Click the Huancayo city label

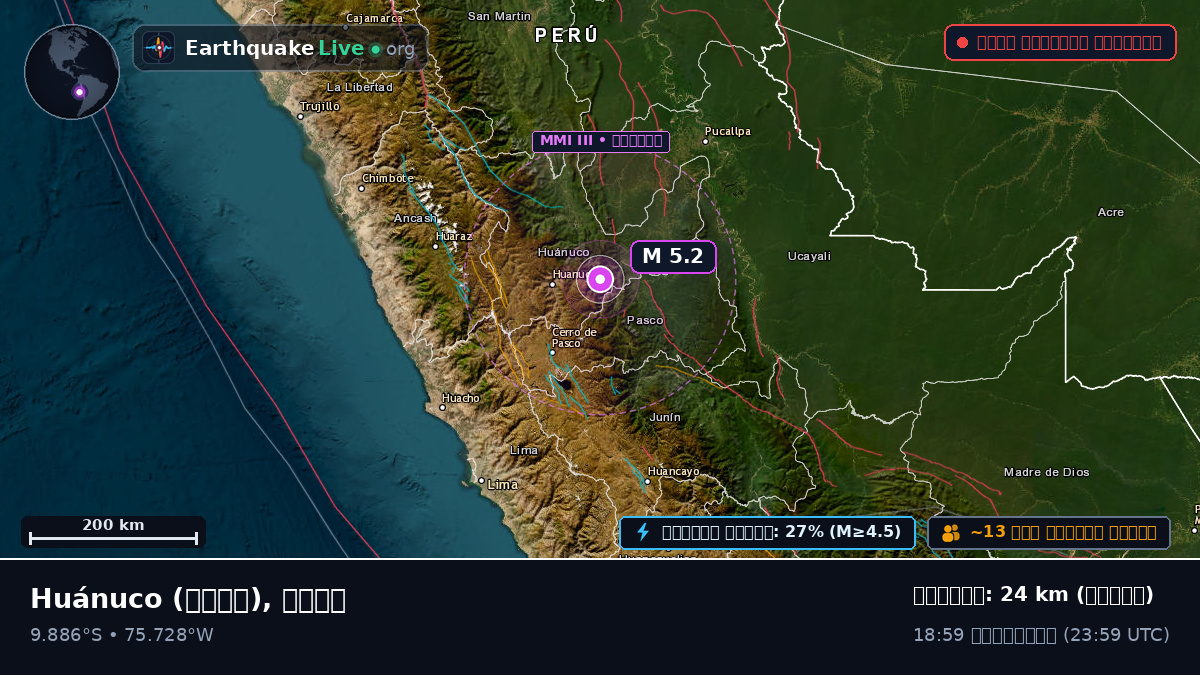[x=674, y=471]
